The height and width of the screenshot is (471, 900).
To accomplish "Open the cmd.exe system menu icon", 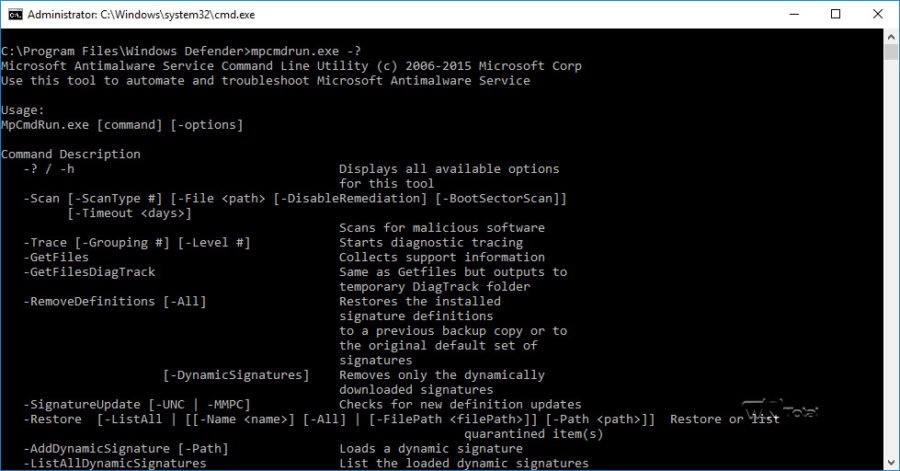I will (x=15, y=14).
